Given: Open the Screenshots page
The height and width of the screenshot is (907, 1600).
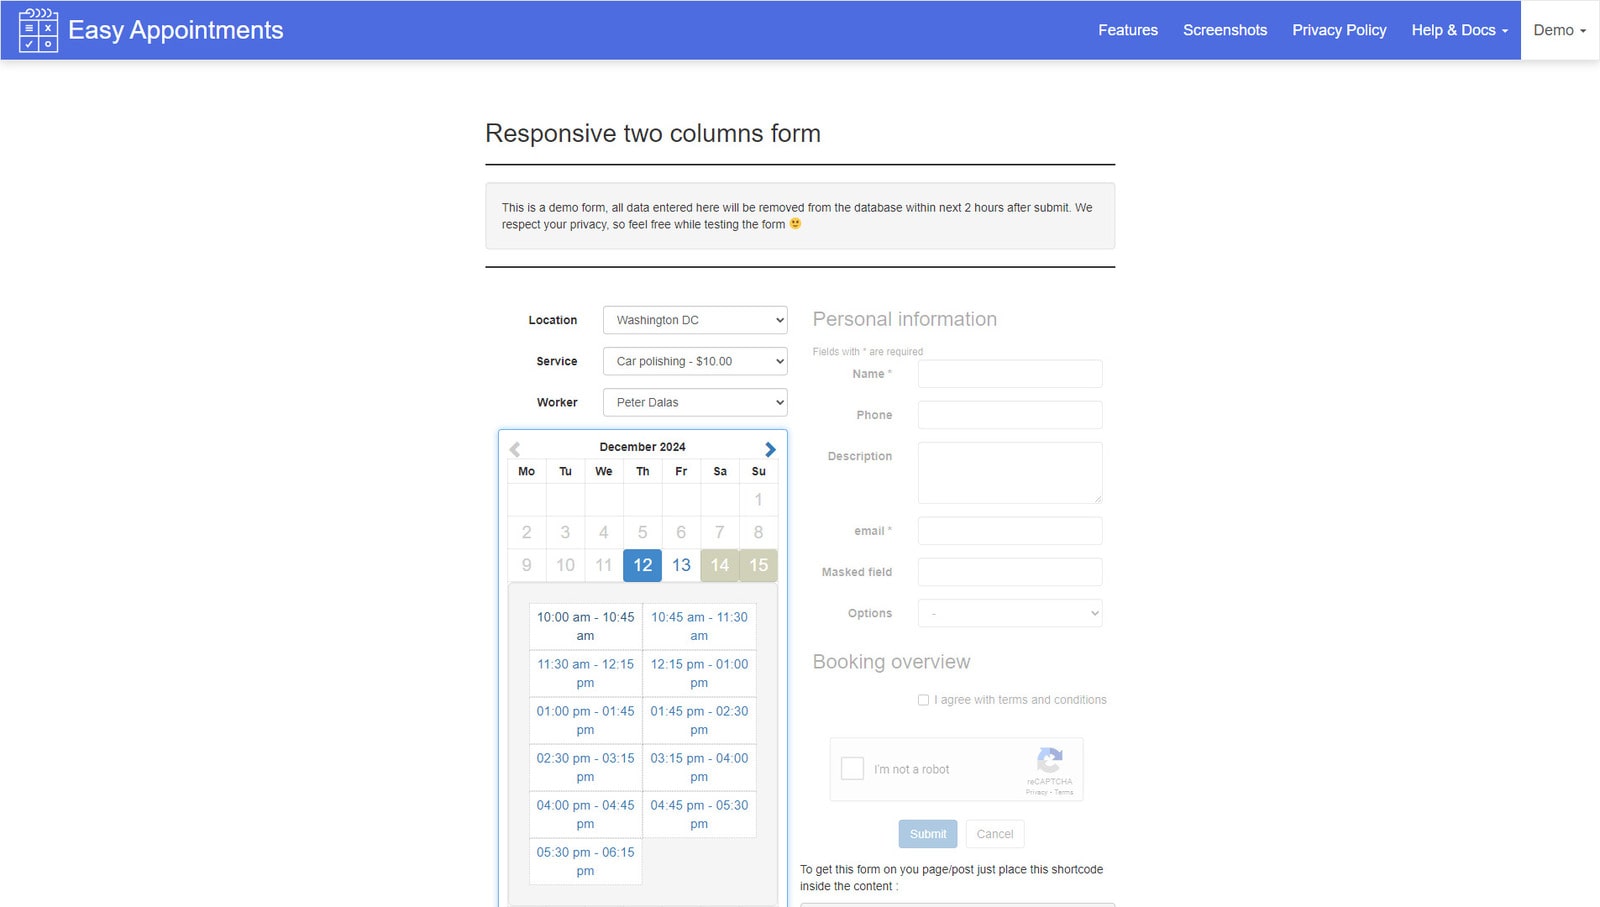Looking at the screenshot, I should pos(1225,30).
